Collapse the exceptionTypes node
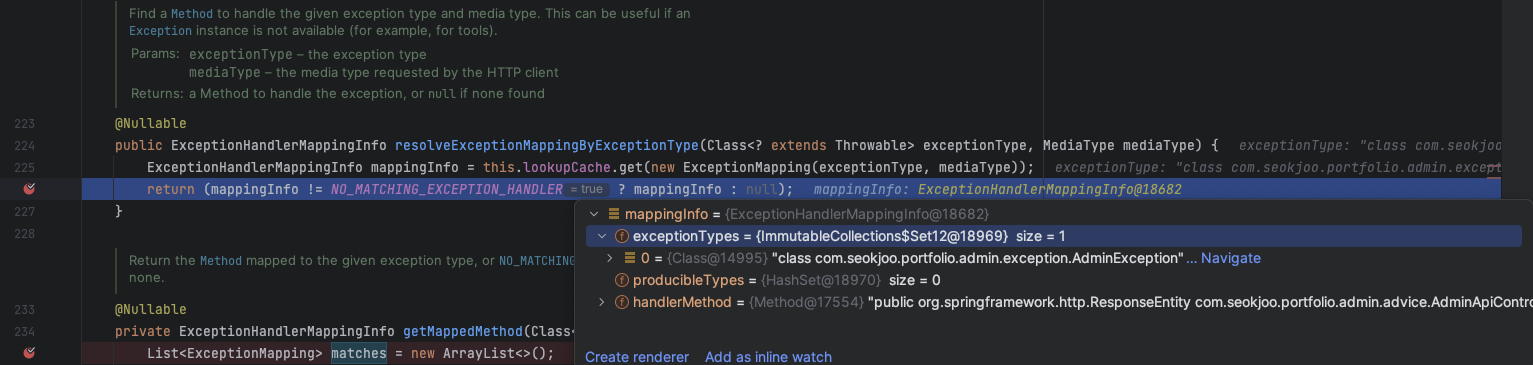1533x365 pixels. (x=602, y=236)
